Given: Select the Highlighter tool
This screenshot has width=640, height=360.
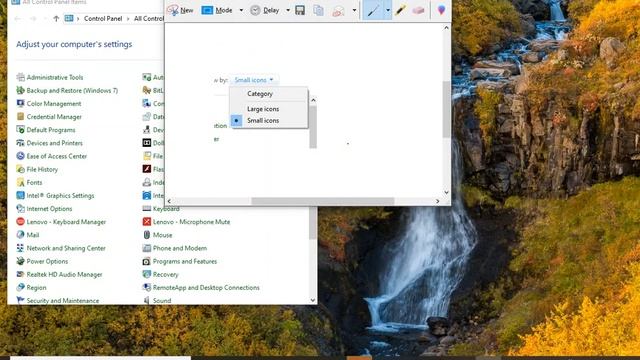Looking at the screenshot, I should click(401, 10).
